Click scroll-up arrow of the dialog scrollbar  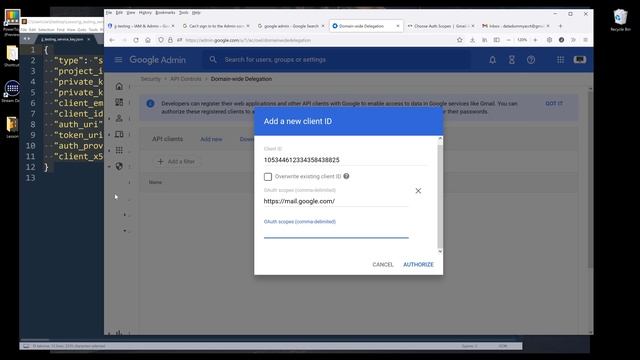click(440, 139)
